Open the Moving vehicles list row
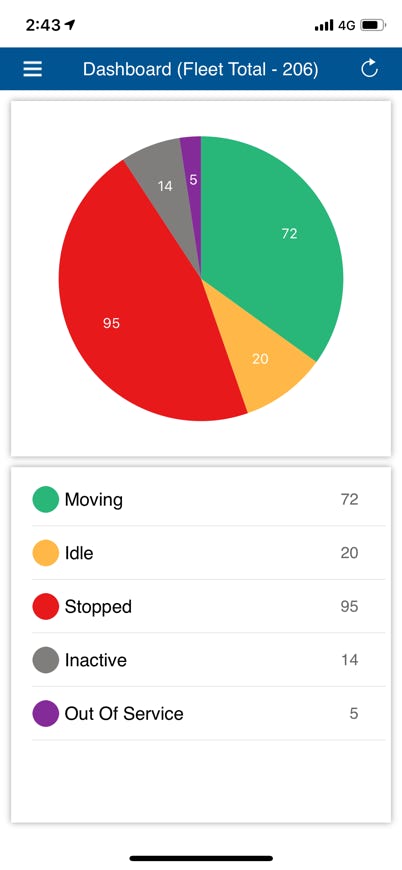Image resolution: width=402 pixels, height=870 pixels. [x=208, y=499]
